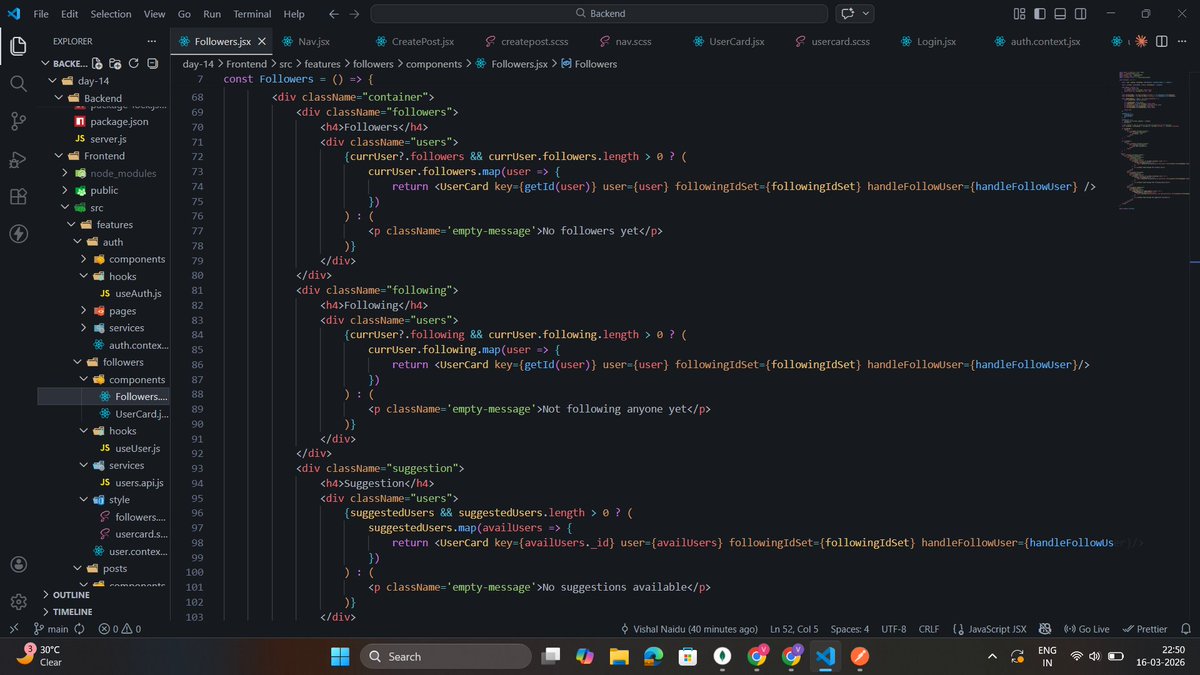This screenshot has width=1200, height=675.
Task: Collapse all folders in Explorer
Action: pos(151,63)
